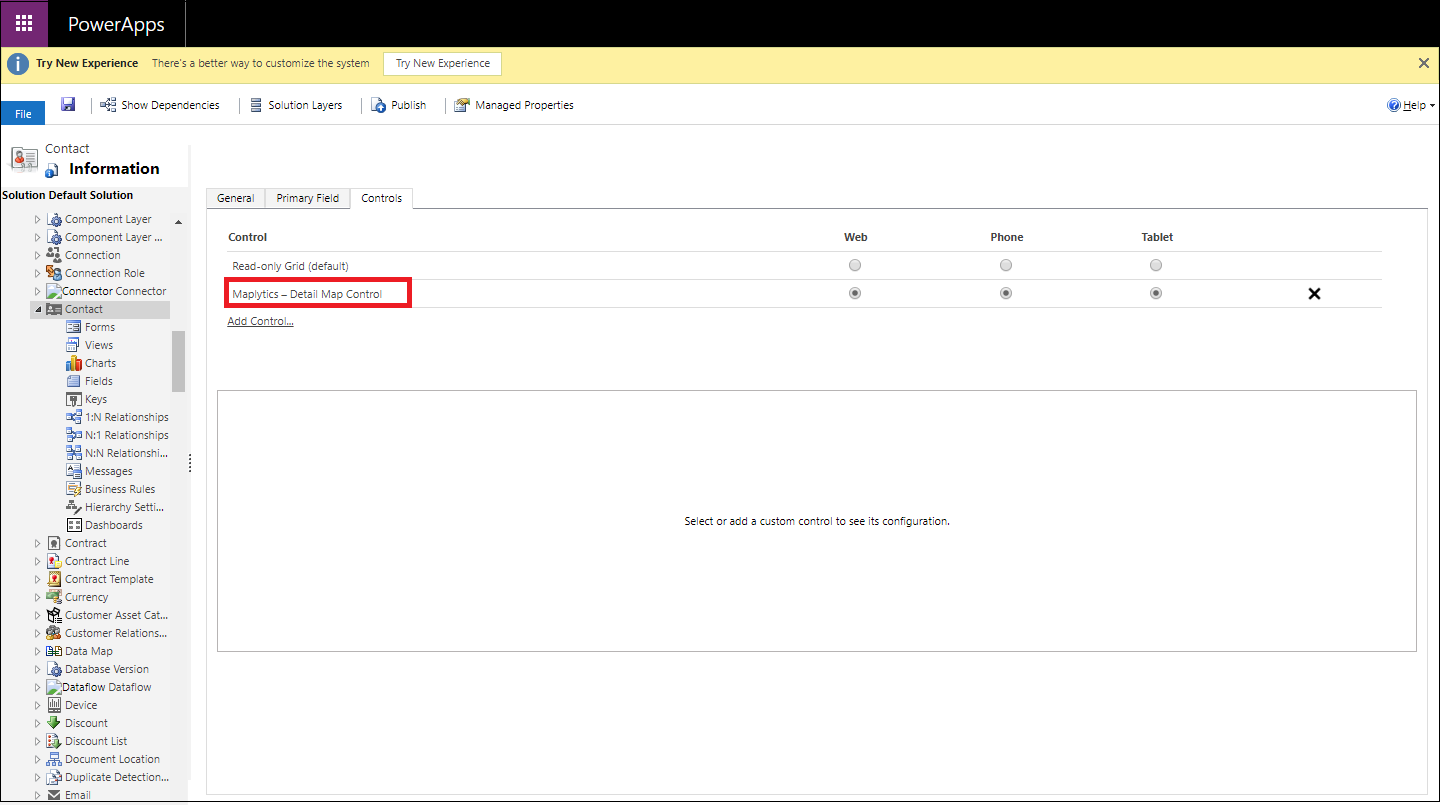
Task: Select Read-only Grid for Phone
Action: (x=1006, y=265)
